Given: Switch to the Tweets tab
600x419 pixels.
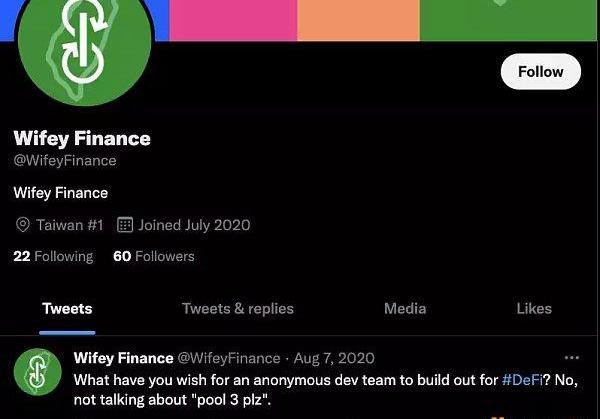Looking at the screenshot, I should [x=67, y=308].
